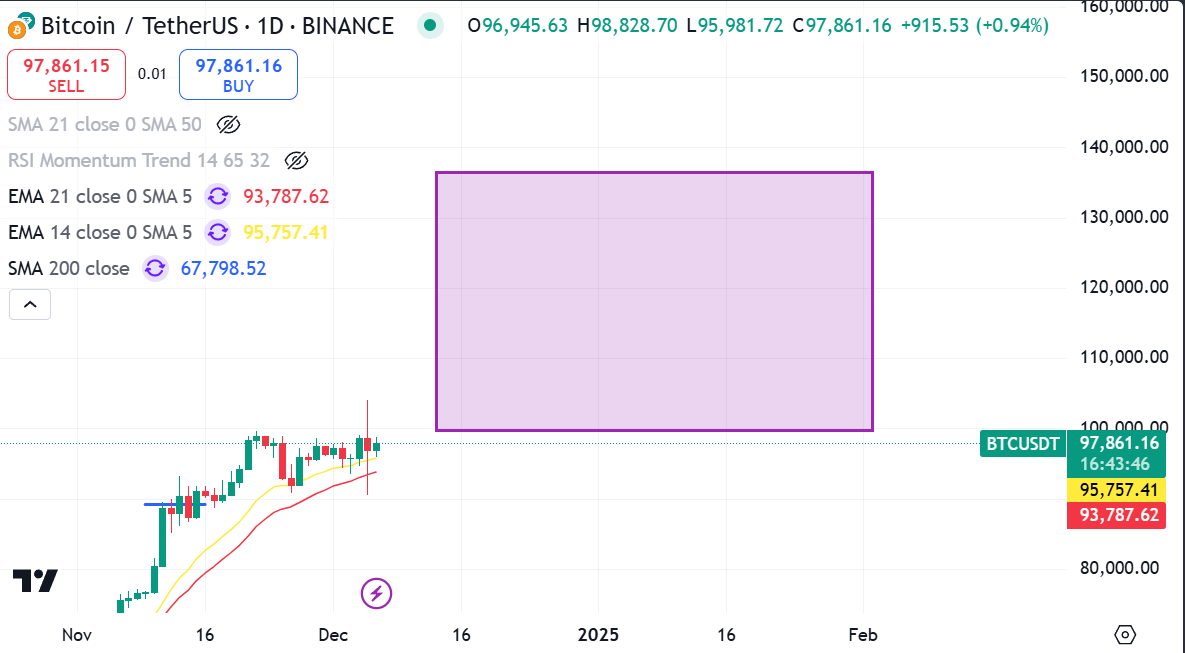Click EMA 21 refresh status icon
Image resolution: width=1185 pixels, height=653 pixels.
point(218,197)
